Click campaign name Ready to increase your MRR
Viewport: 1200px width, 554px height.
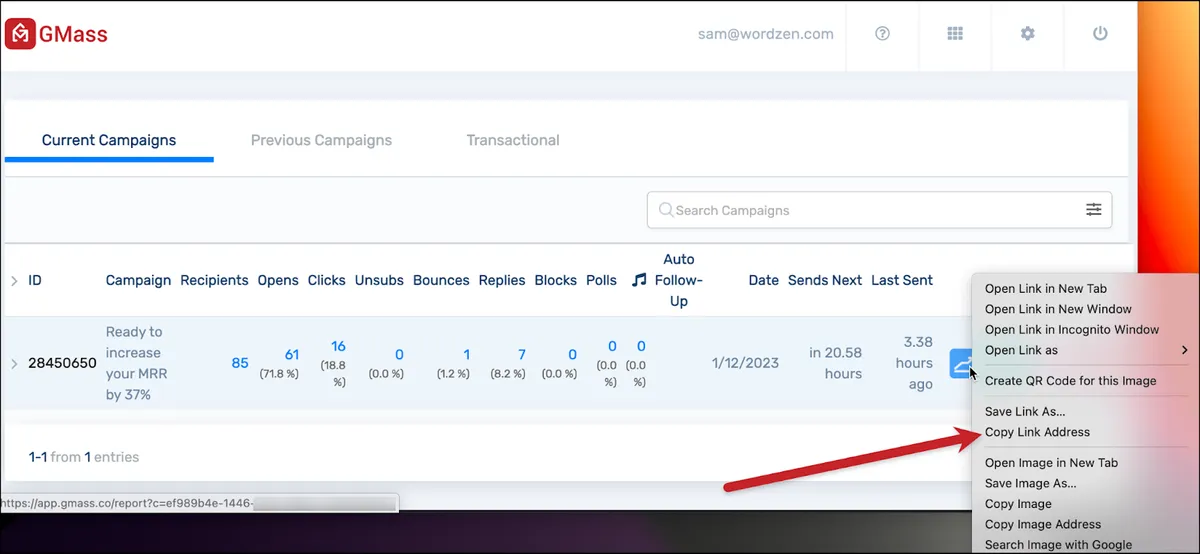click(136, 363)
